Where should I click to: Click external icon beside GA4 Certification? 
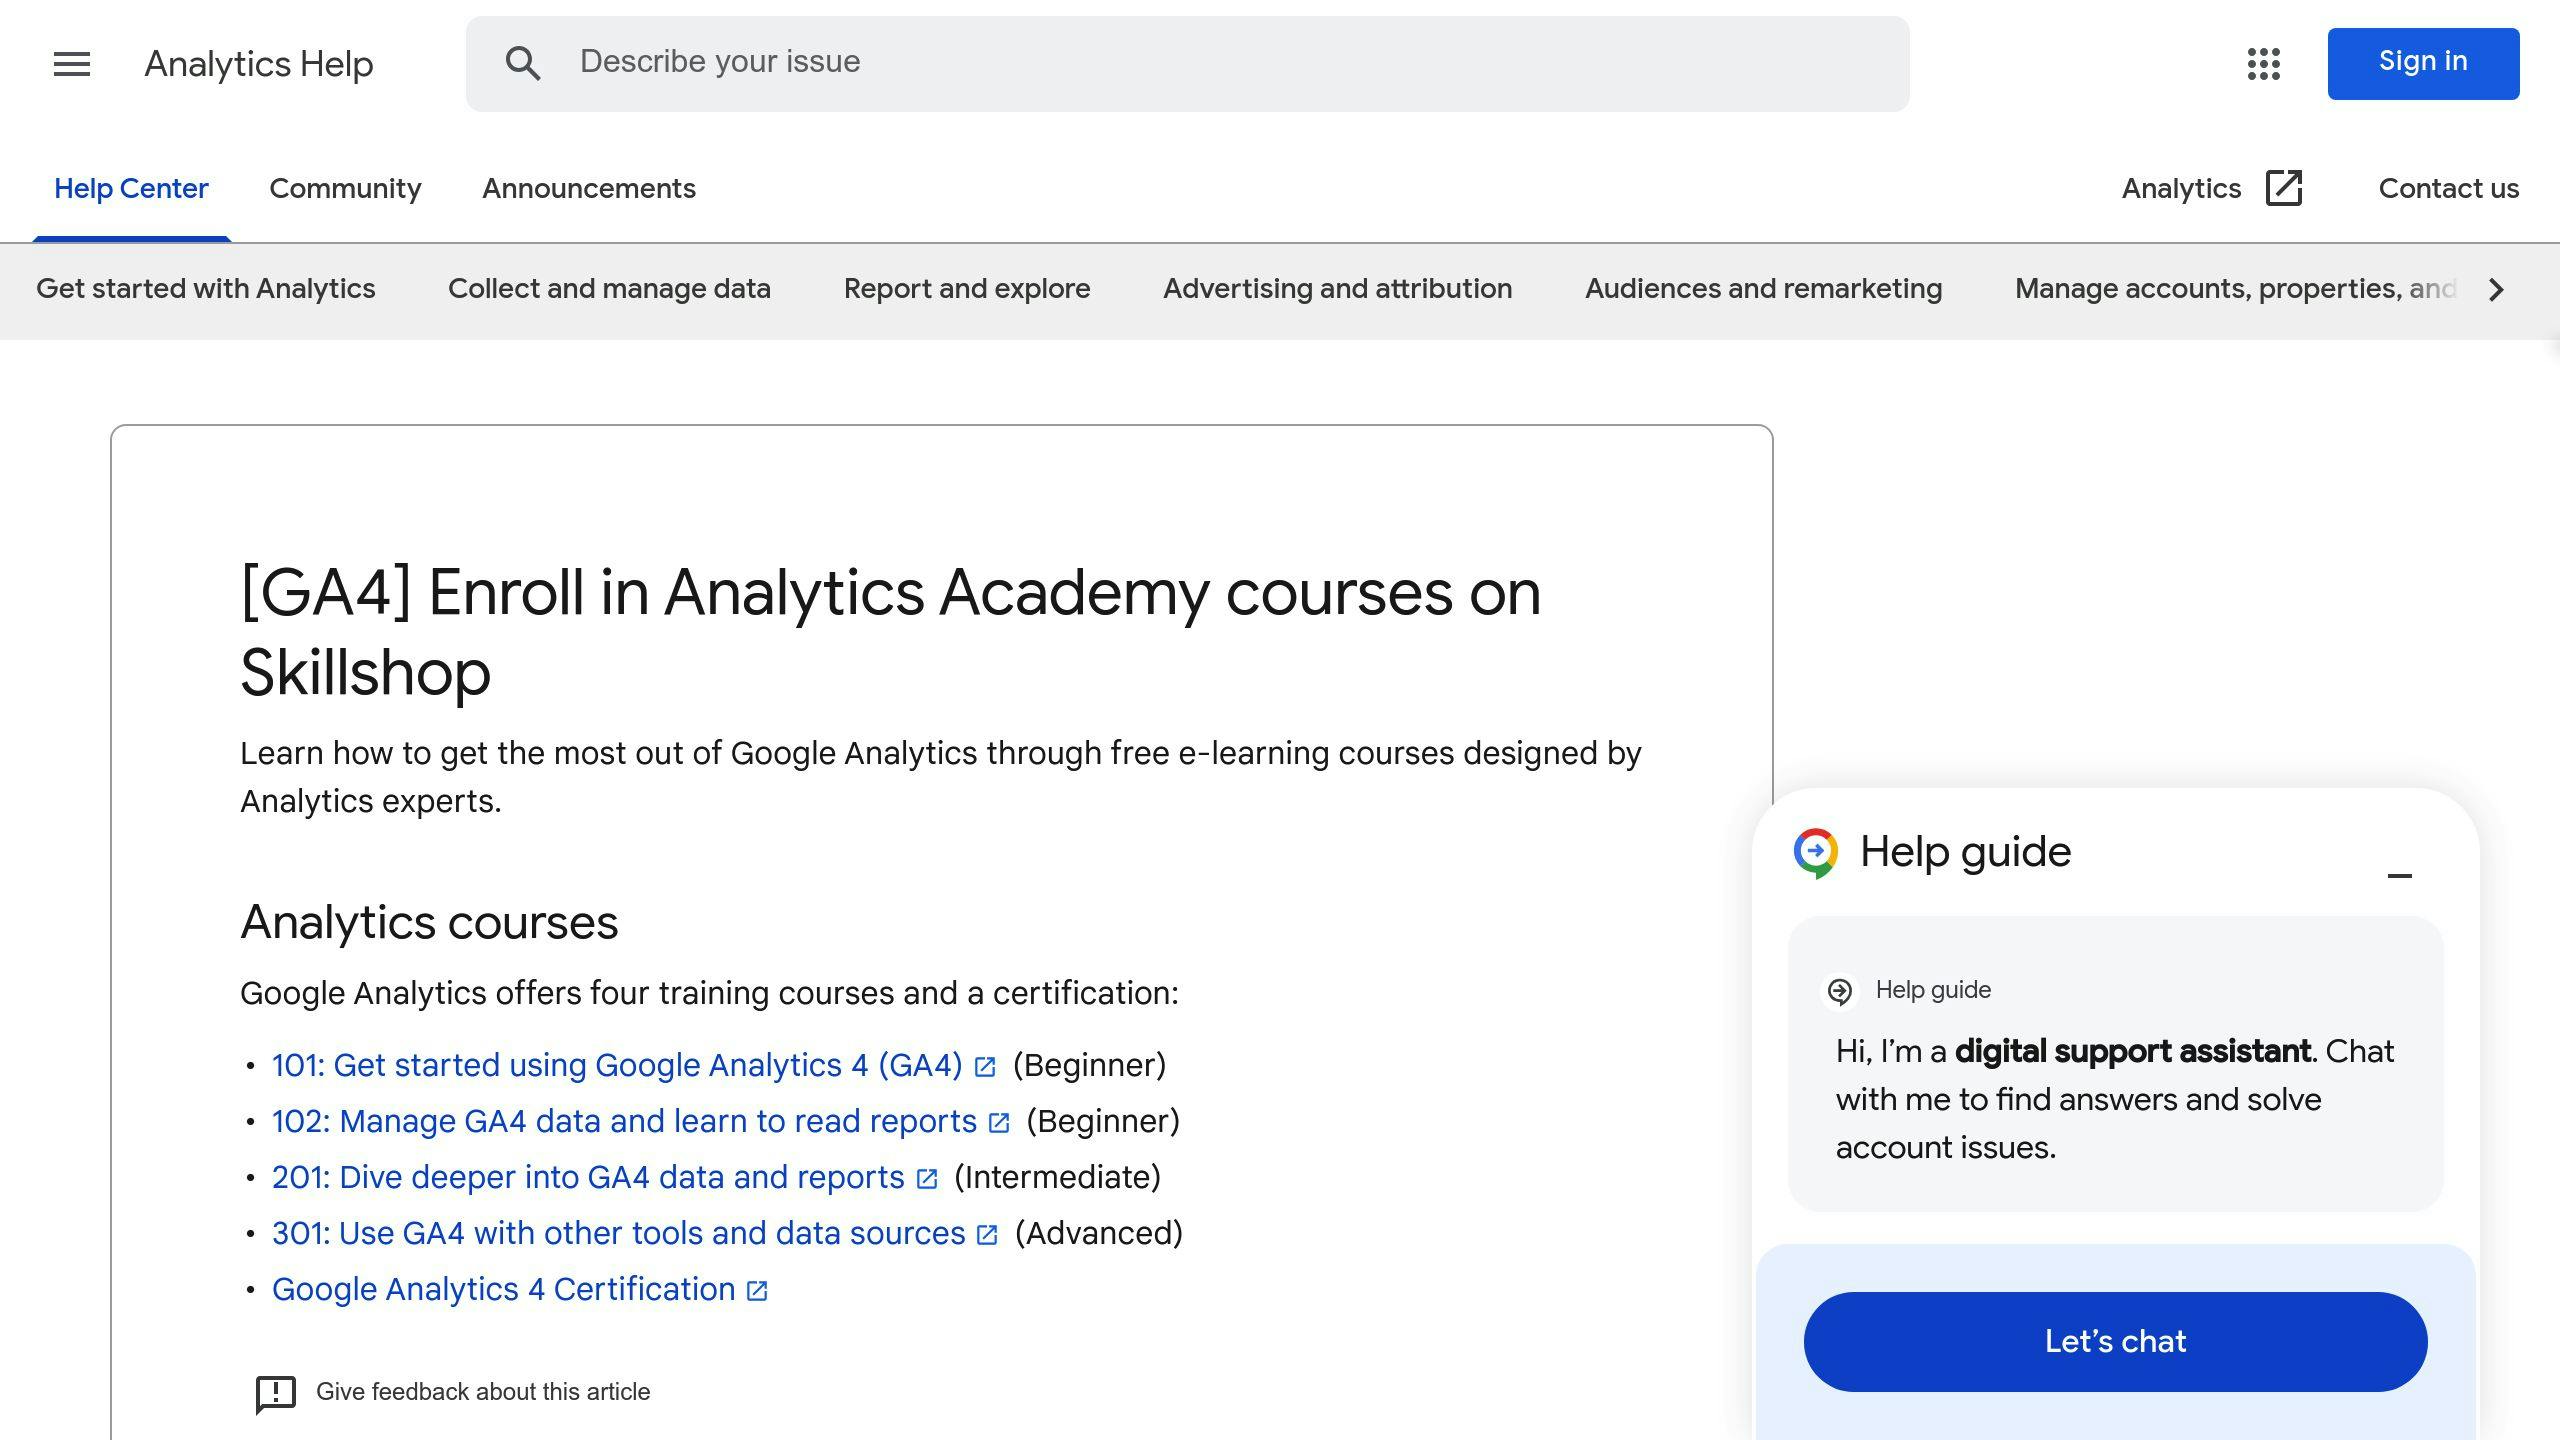point(758,1291)
